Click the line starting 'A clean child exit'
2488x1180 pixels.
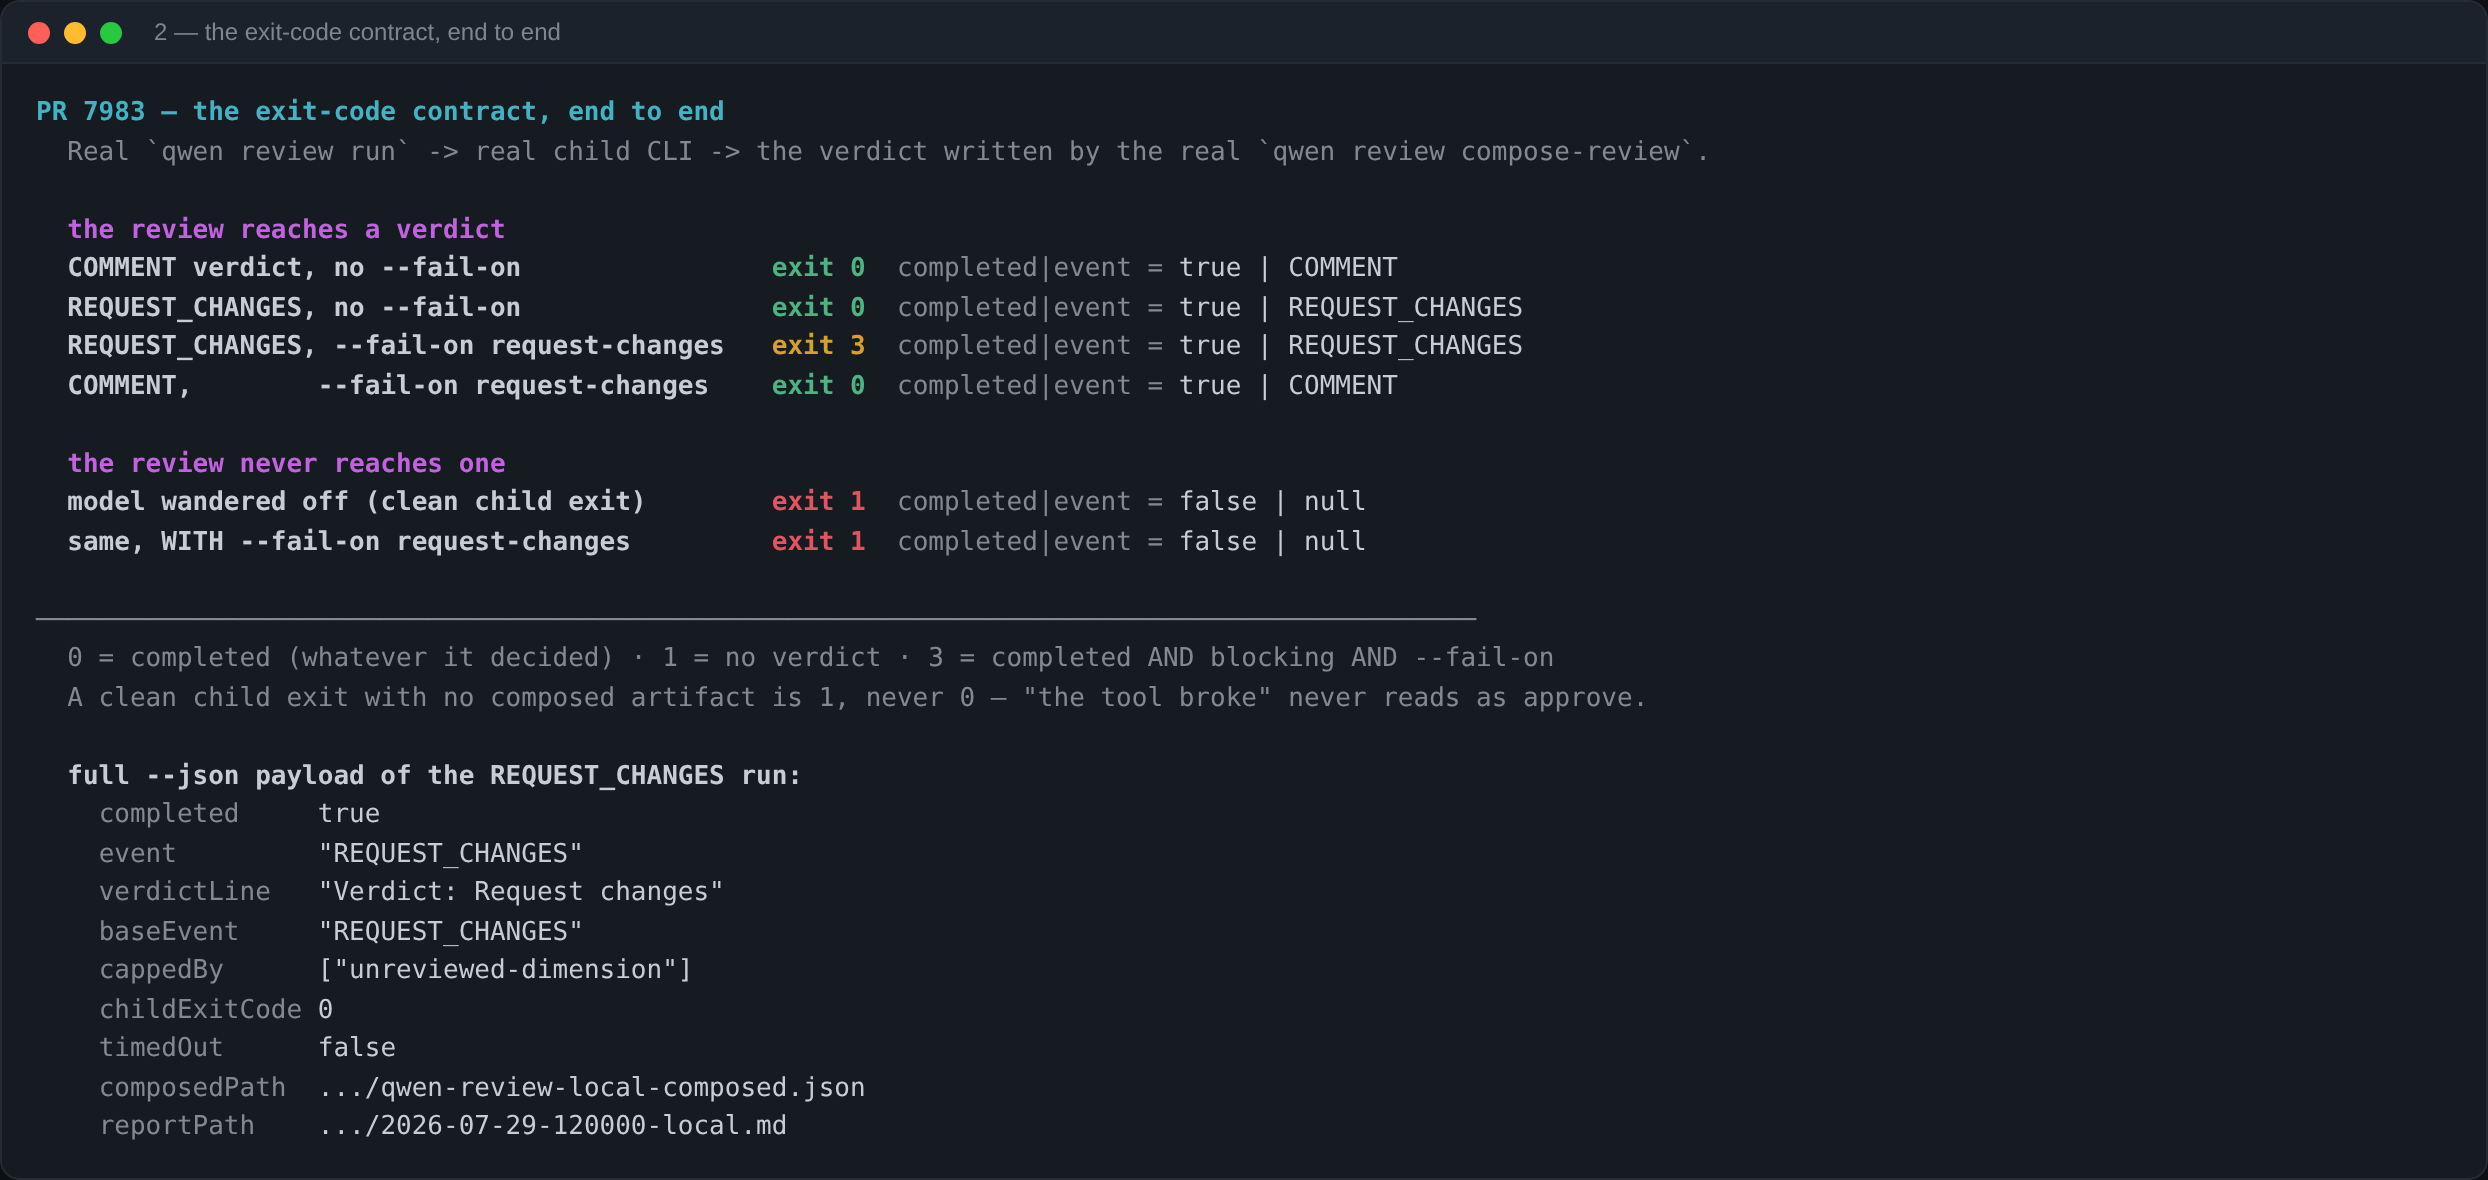857,697
